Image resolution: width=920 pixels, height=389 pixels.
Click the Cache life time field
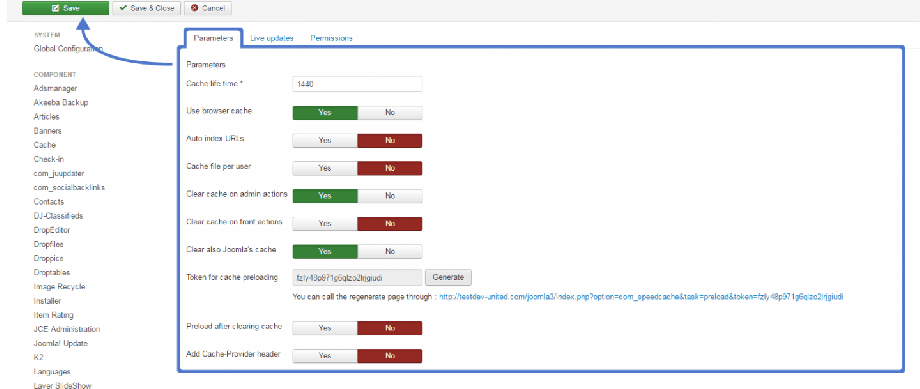(357, 84)
